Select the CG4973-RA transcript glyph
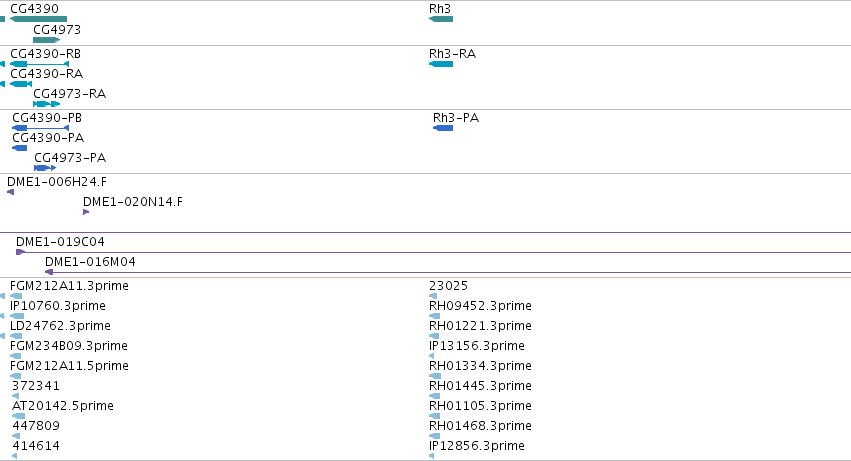 coord(47,104)
